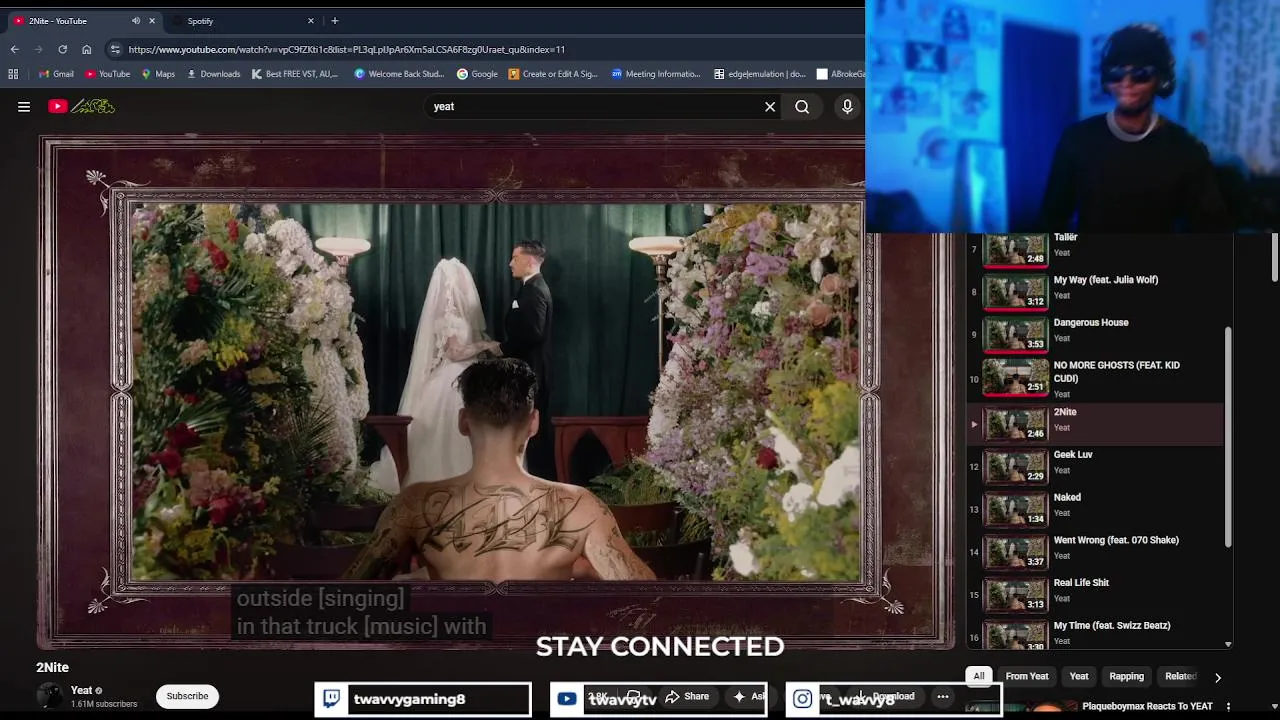The width and height of the screenshot is (1280, 720).
Task: Play 'Dangerous House' from the playlist
Action: point(1095,336)
